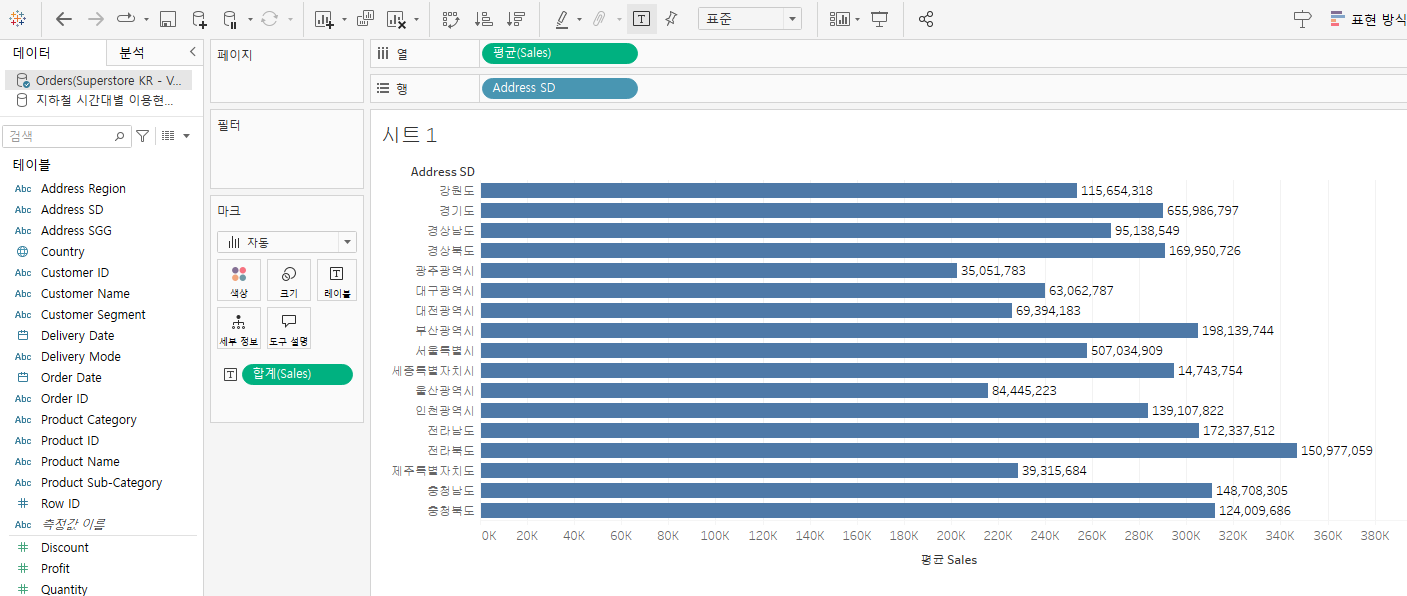Select the Orders(Superstore KR) data source
Viewport: 1407px width, 596px height.
(98, 80)
